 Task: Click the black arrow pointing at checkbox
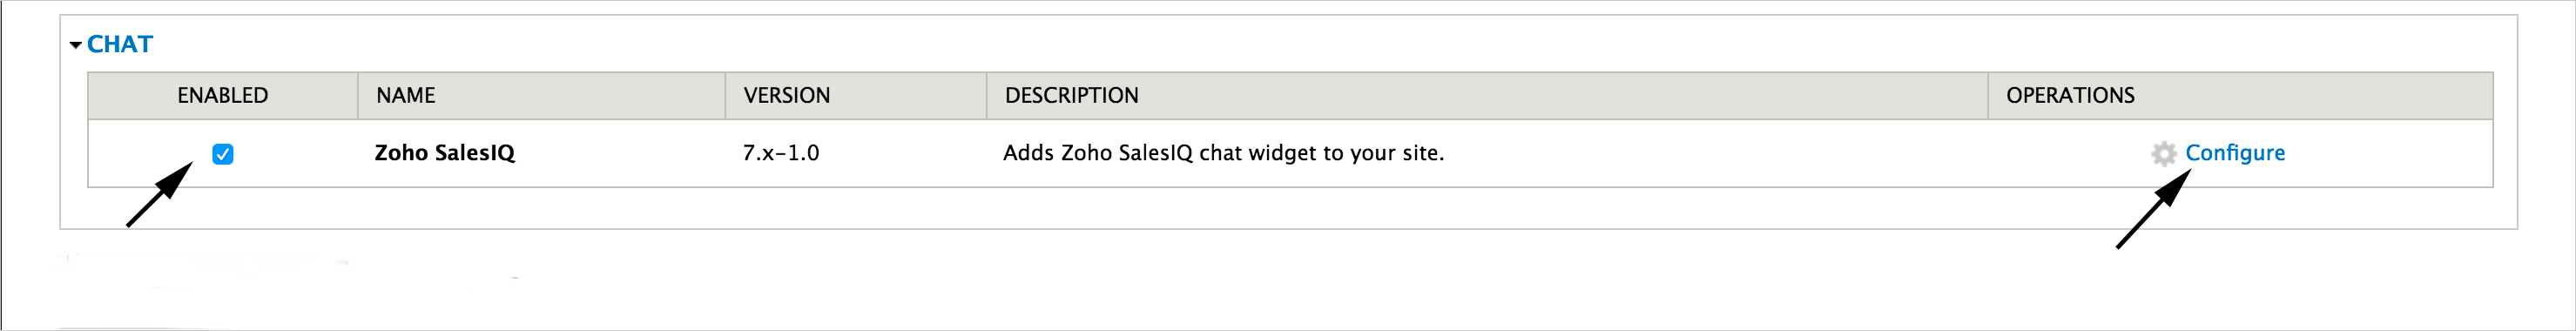[x=159, y=195]
